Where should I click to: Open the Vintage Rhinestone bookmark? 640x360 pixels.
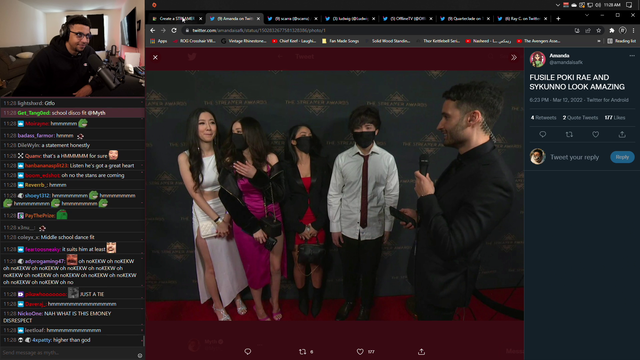[244, 41]
